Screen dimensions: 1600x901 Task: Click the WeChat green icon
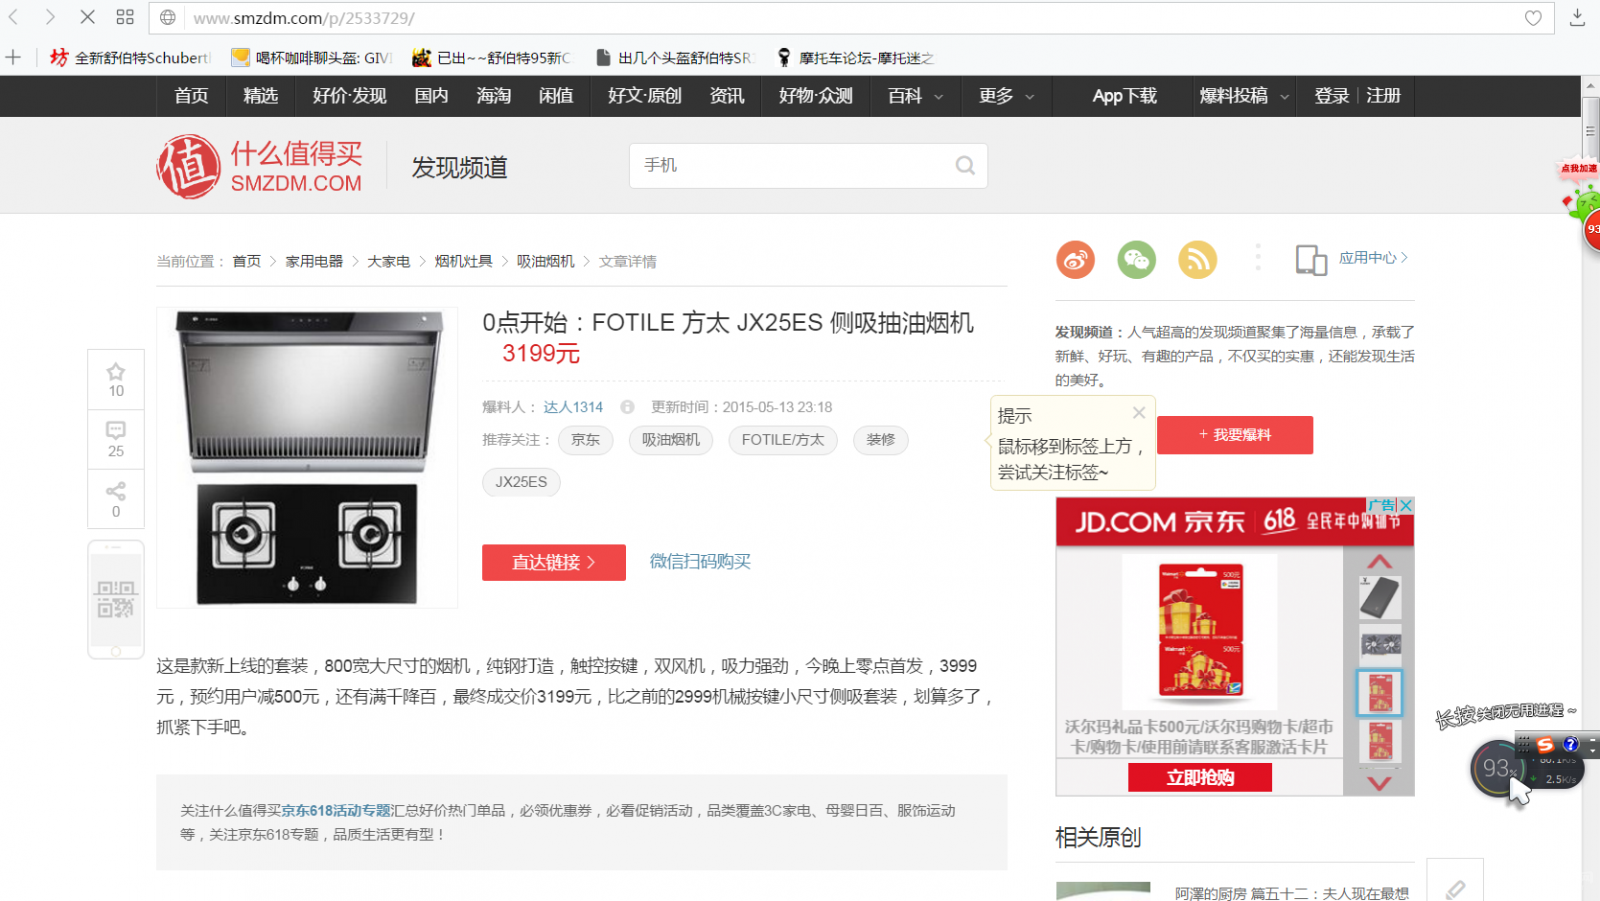[1136, 260]
